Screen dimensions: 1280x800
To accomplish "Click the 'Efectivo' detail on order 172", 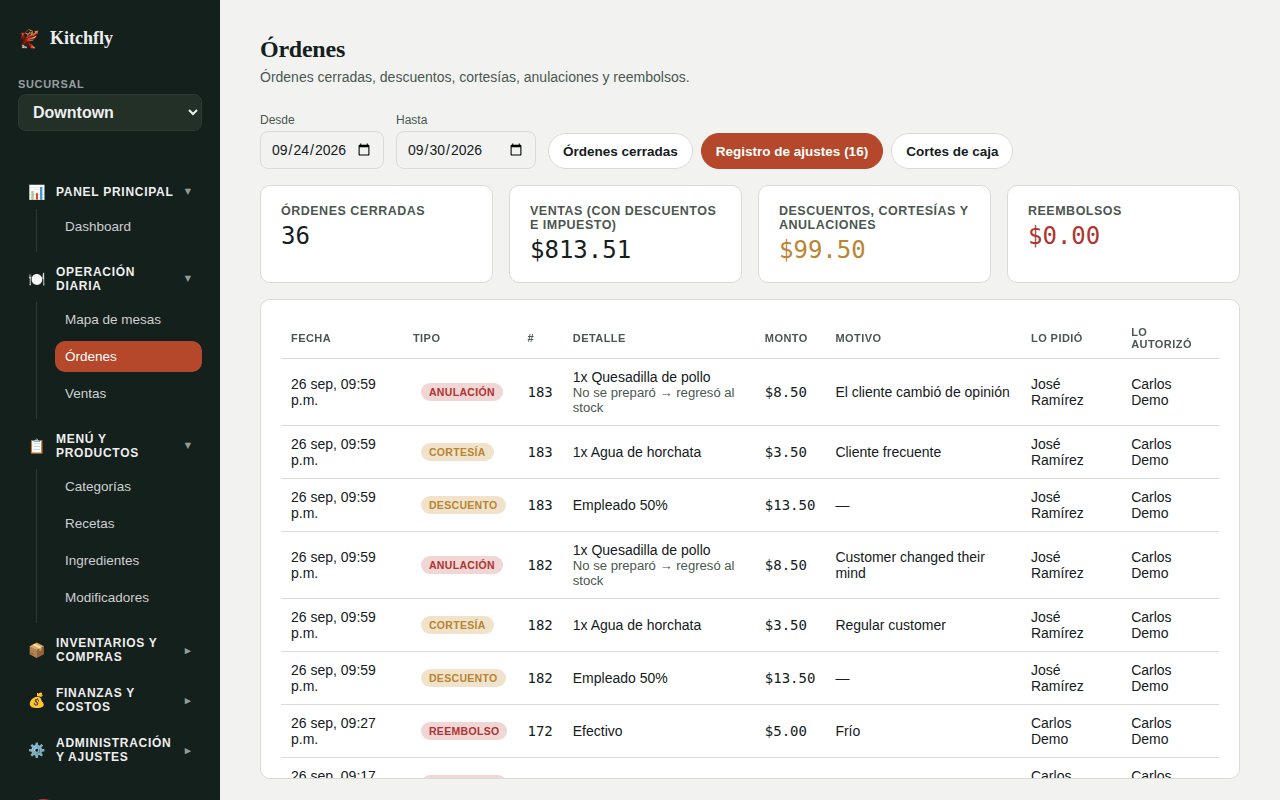I will coord(598,731).
